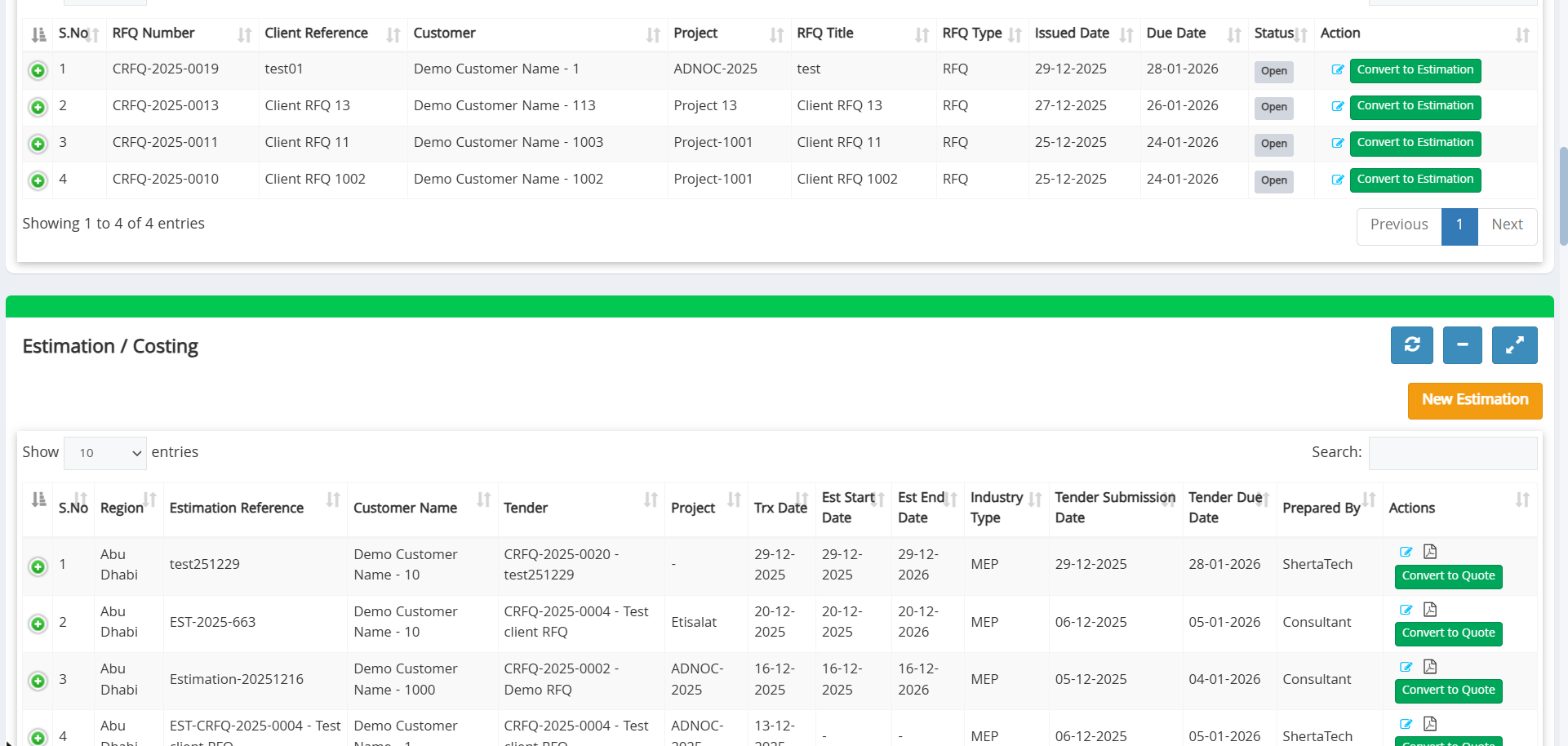Select page 1 in RFQ pagination
1568x746 pixels.
1460,226
